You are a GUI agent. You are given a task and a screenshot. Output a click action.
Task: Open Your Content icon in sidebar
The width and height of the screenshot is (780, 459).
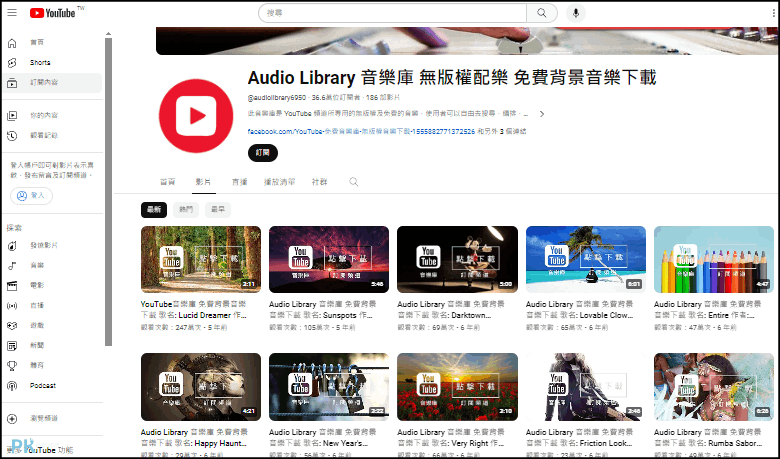click(x=12, y=116)
